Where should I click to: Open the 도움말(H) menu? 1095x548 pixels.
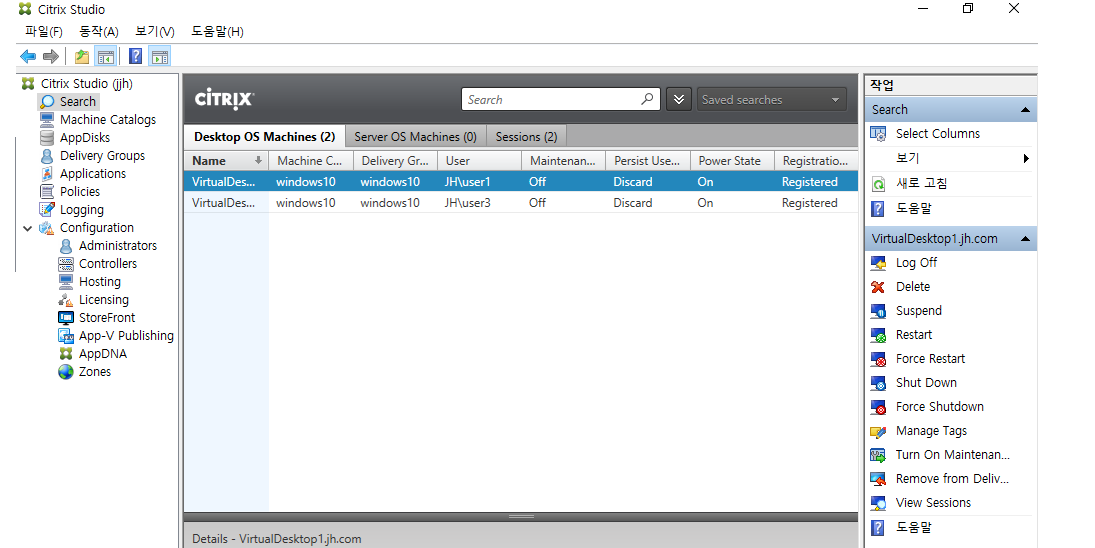[x=217, y=31]
